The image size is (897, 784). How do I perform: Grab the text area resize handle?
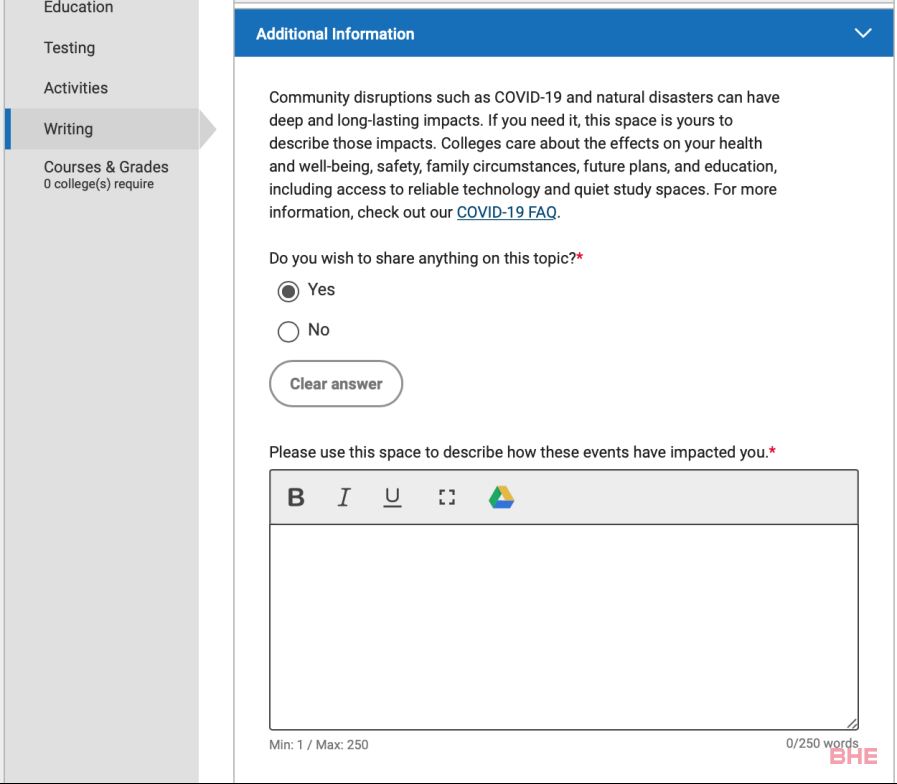coord(852,723)
